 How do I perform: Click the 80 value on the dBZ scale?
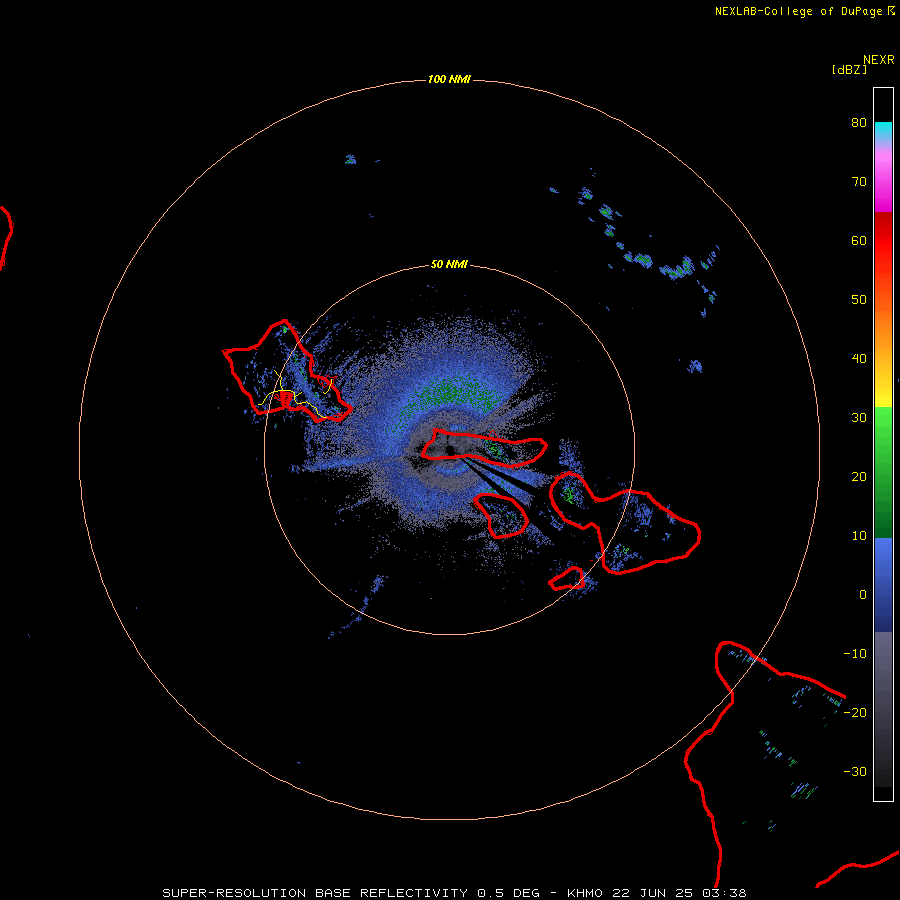coord(859,122)
